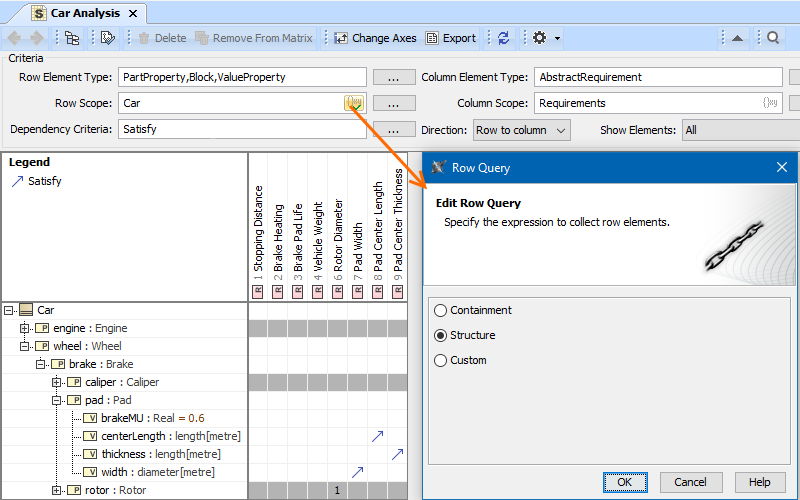Close the Row Query dialog

tap(782, 167)
